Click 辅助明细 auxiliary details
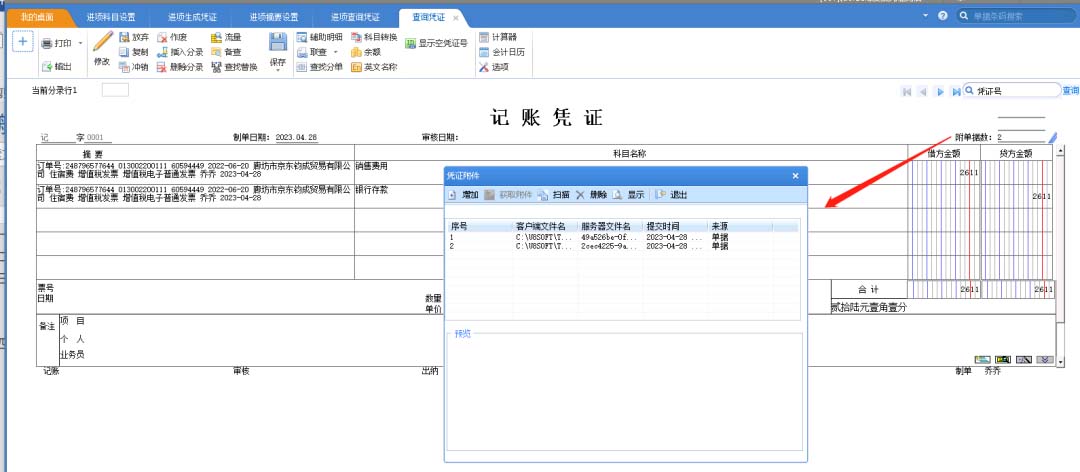The height and width of the screenshot is (472, 1080). [x=320, y=37]
